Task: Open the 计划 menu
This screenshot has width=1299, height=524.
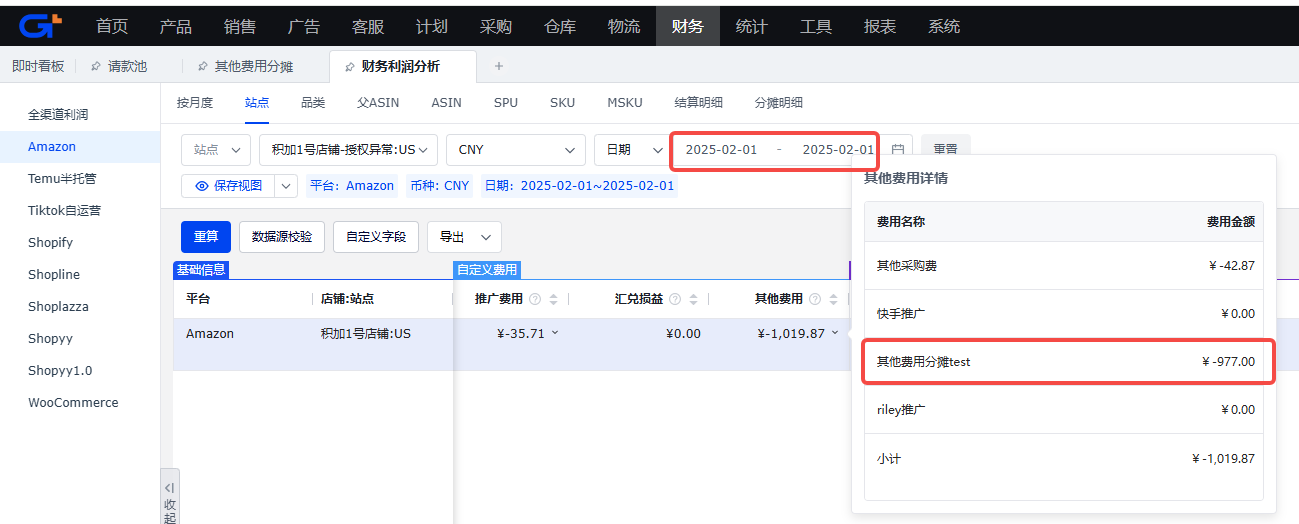Action: (432, 26)
